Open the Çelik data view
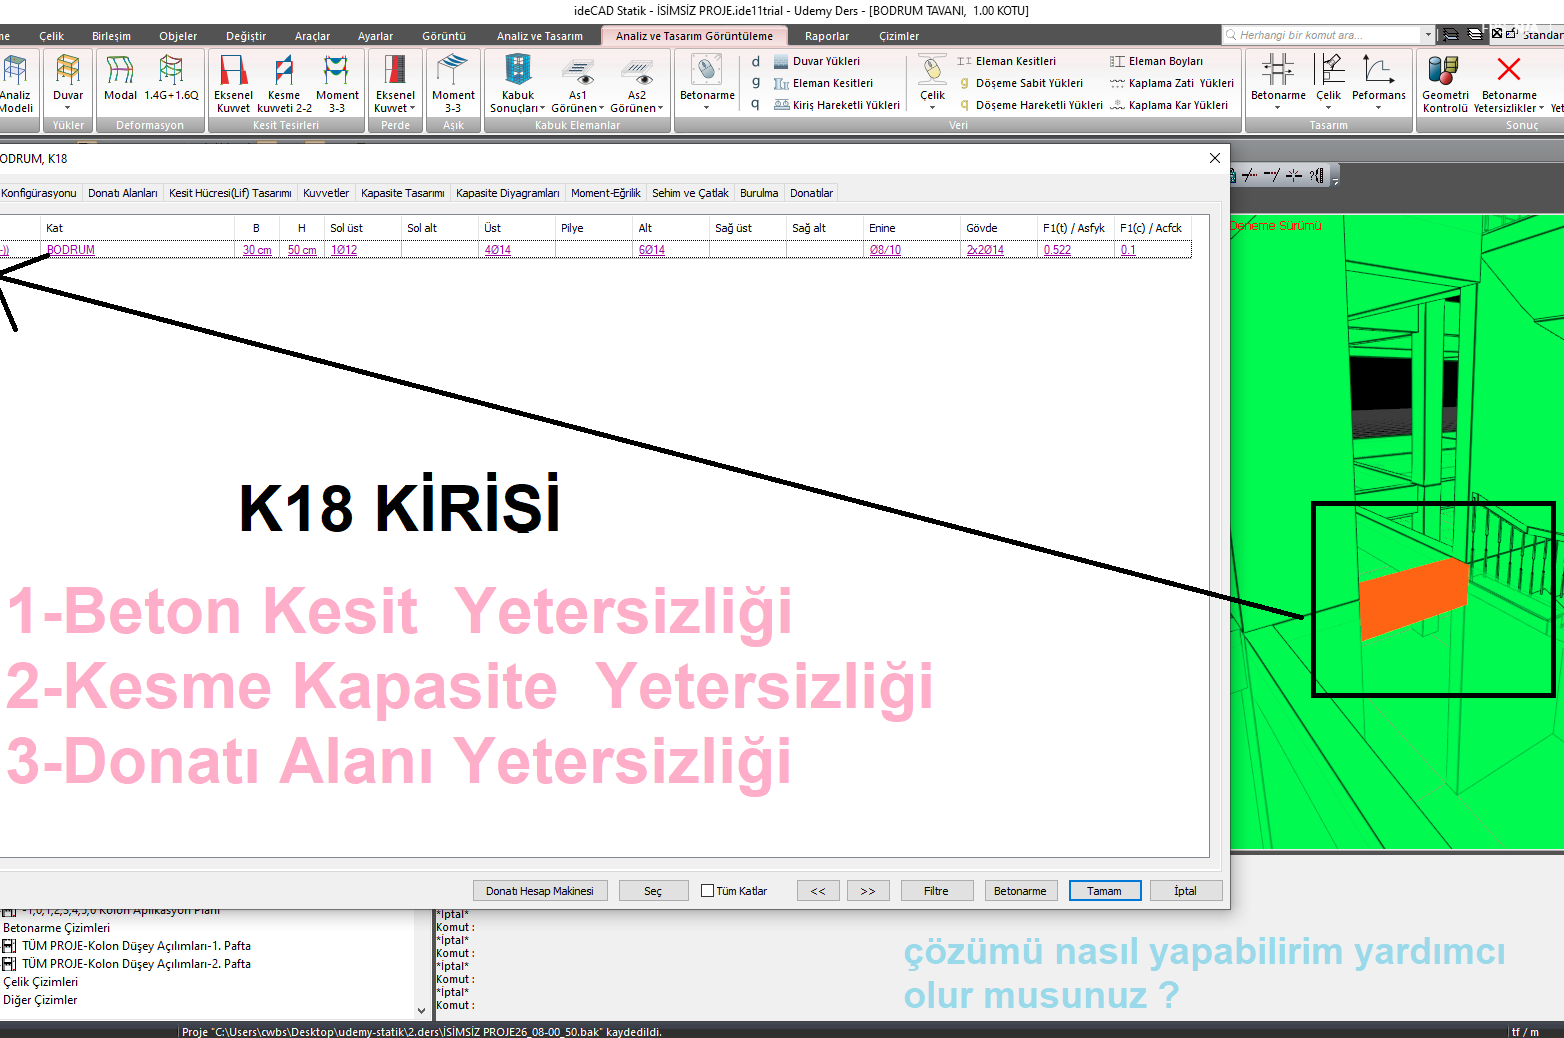 [932, 82]
